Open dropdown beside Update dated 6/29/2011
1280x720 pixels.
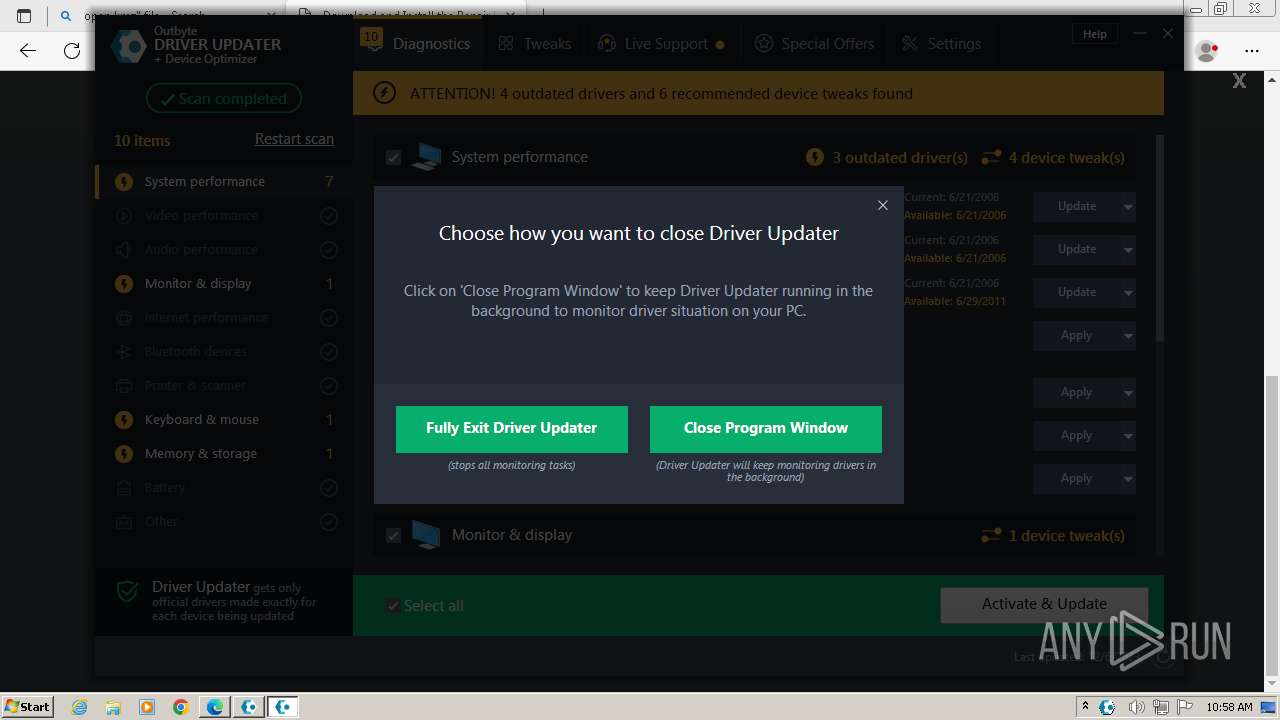coord(1128,293)
